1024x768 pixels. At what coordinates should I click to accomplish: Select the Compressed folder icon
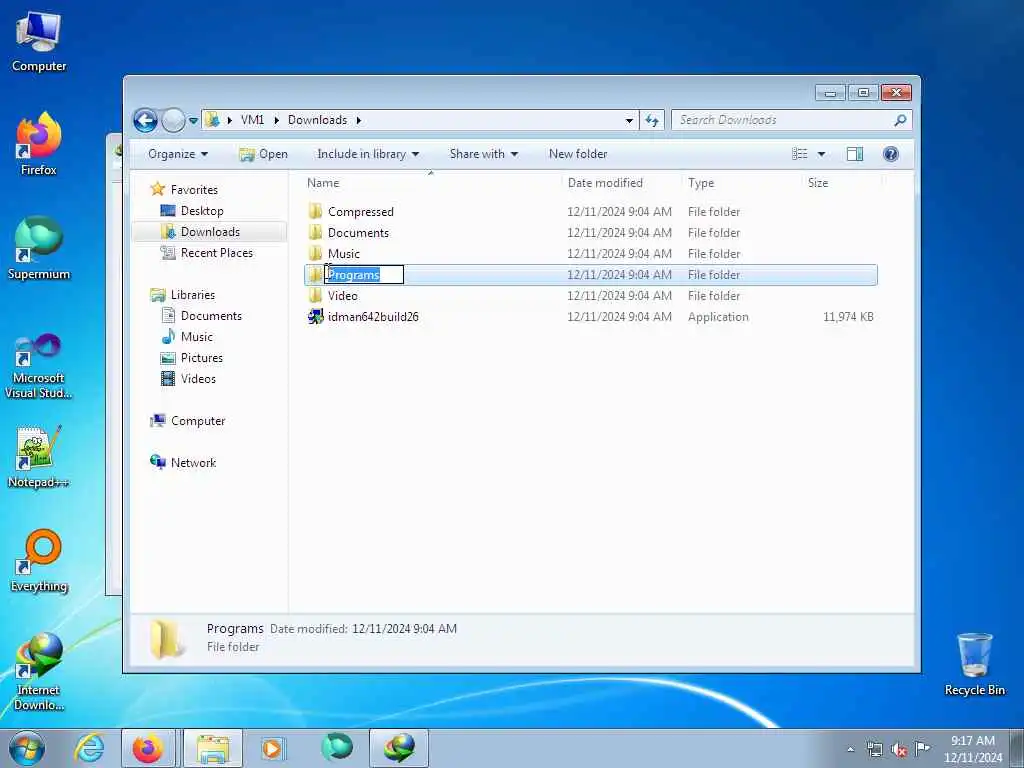click(315, 211)
